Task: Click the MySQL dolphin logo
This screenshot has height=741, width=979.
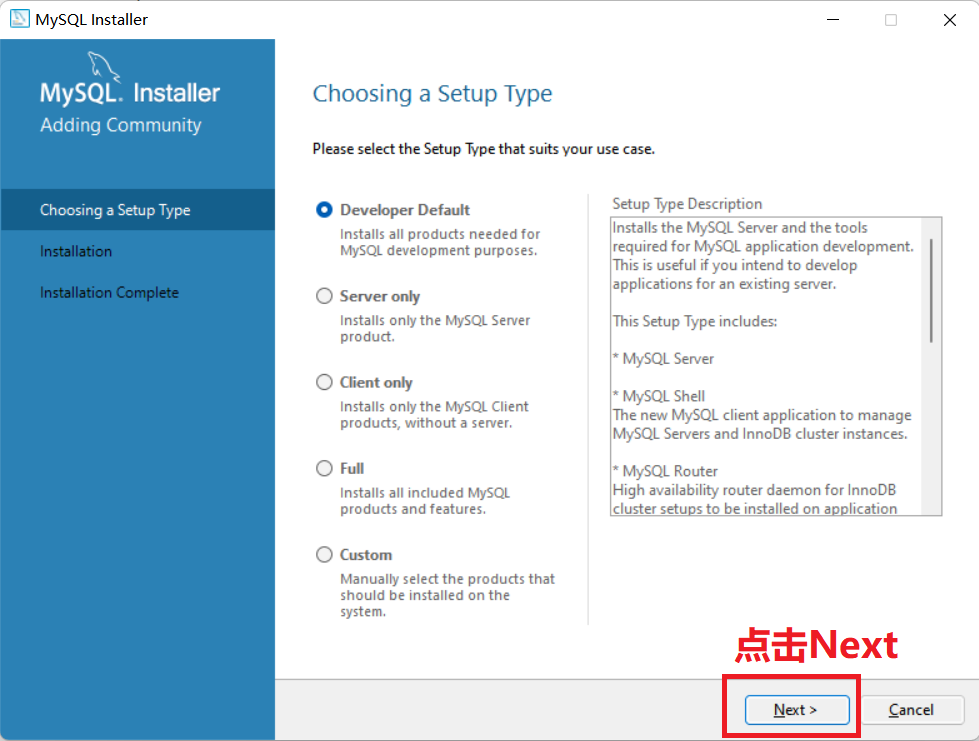Action: click(x=103, y=66)
